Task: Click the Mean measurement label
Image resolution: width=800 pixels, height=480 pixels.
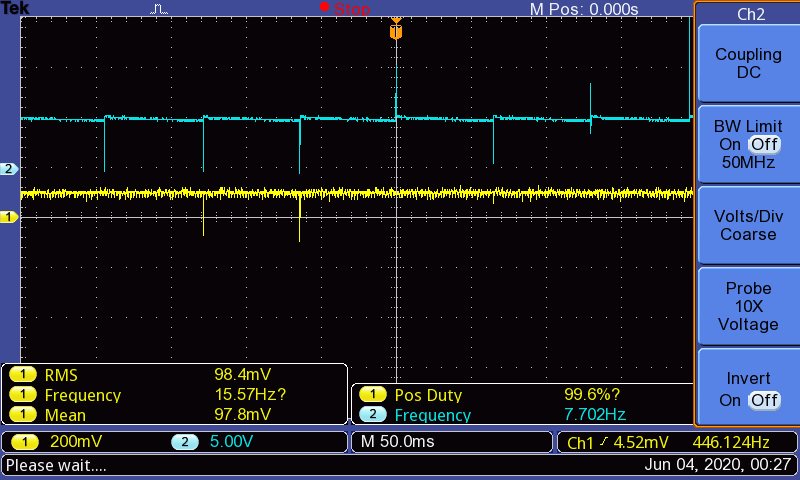Action: (65, 415)
